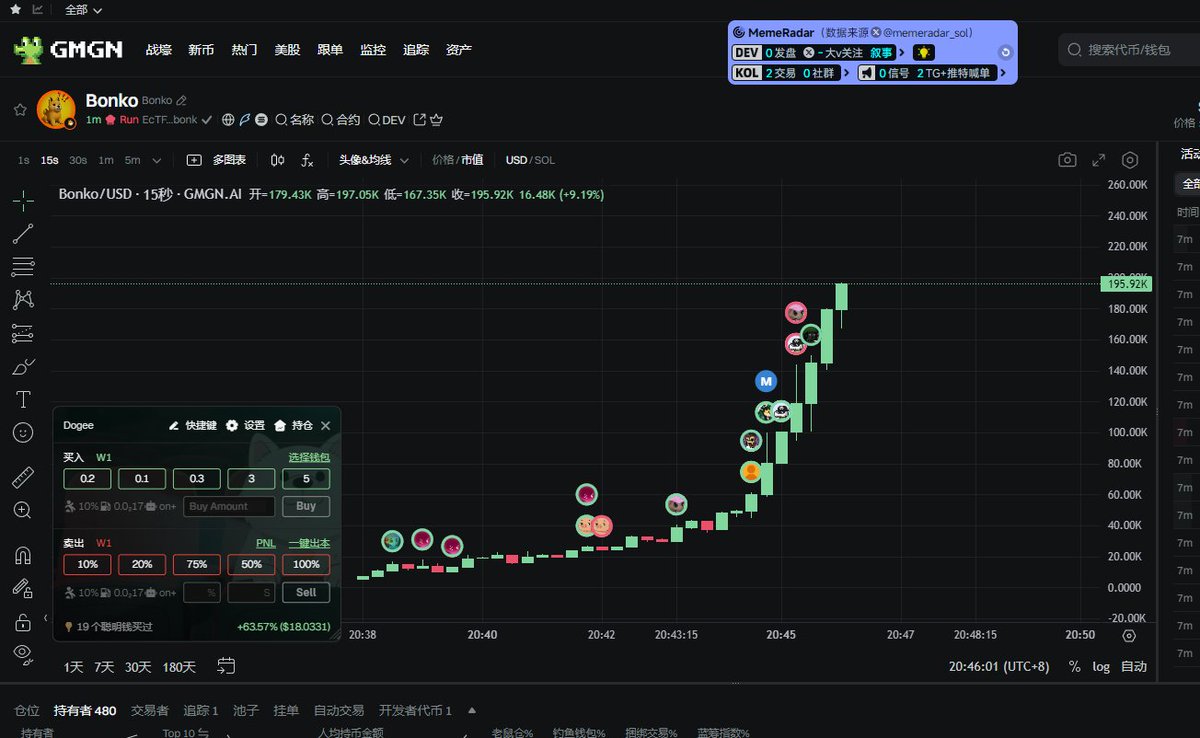This screenshot has height=738, width=1200.
Task: Go to the 跟单 nav menu
Action: point(330,49)
